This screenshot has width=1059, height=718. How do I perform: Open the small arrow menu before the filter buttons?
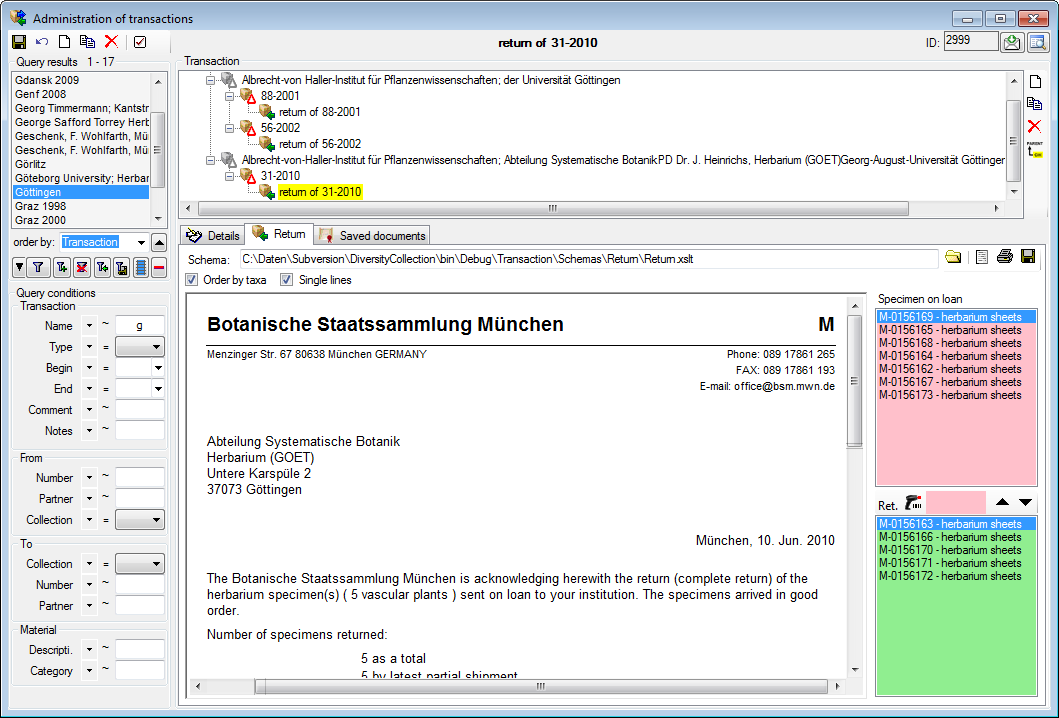coord(20,267)
